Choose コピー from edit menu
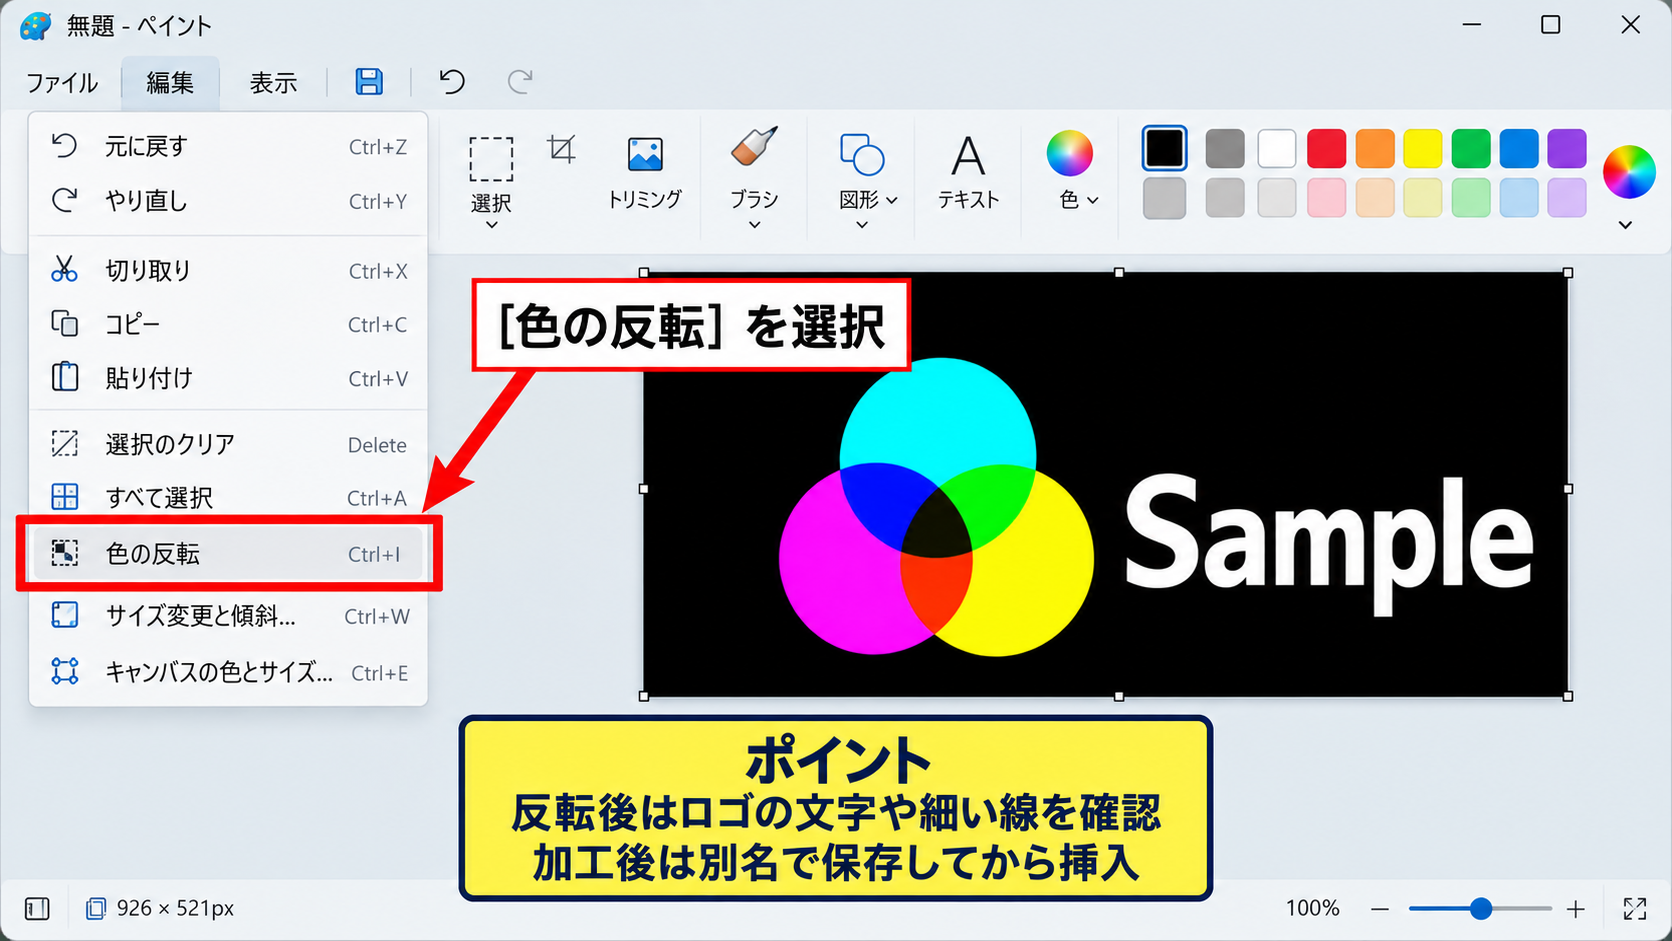This screenshot has width=1672, height=941. [228, 324]
